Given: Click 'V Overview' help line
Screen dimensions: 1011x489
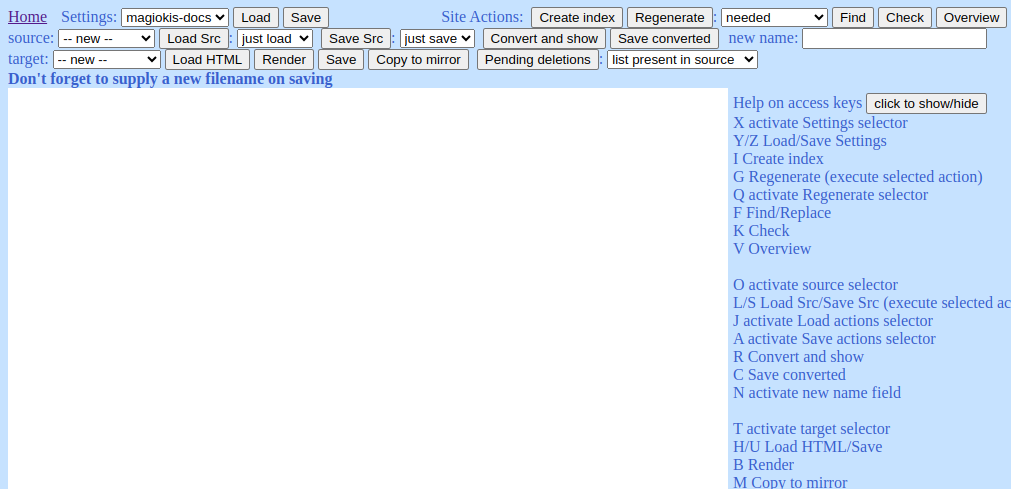Looking at the screenshot, I should pos(772,249).
